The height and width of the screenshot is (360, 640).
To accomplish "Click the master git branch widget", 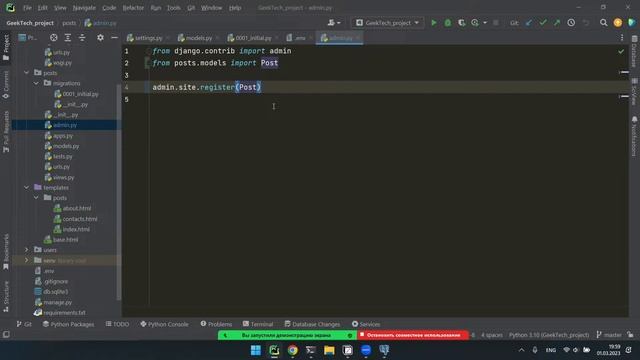I will 609,335.
